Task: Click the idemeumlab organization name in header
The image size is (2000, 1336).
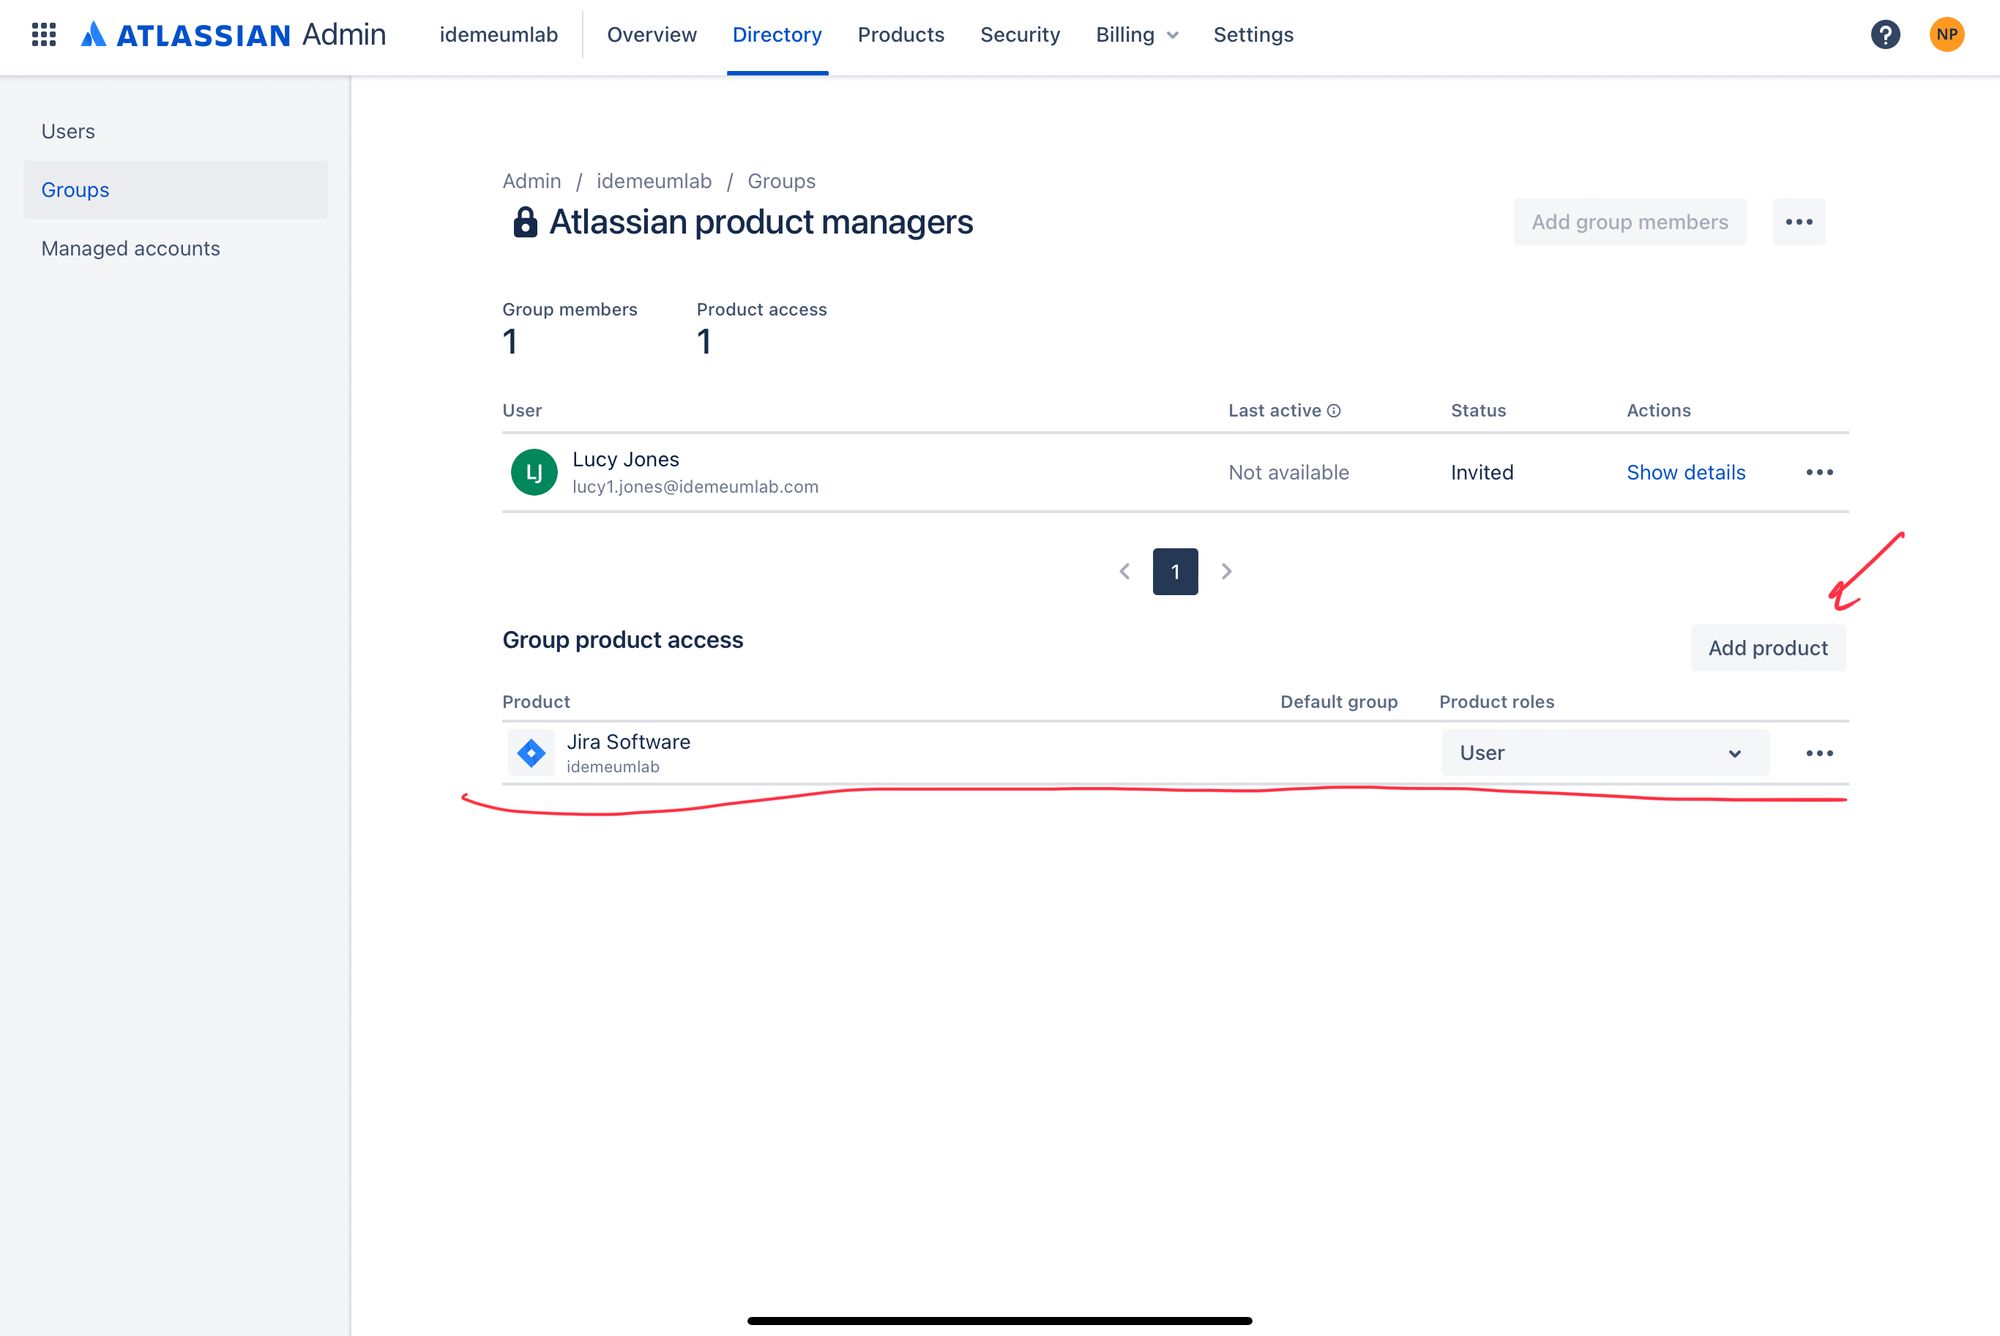Action: point(499,35)
